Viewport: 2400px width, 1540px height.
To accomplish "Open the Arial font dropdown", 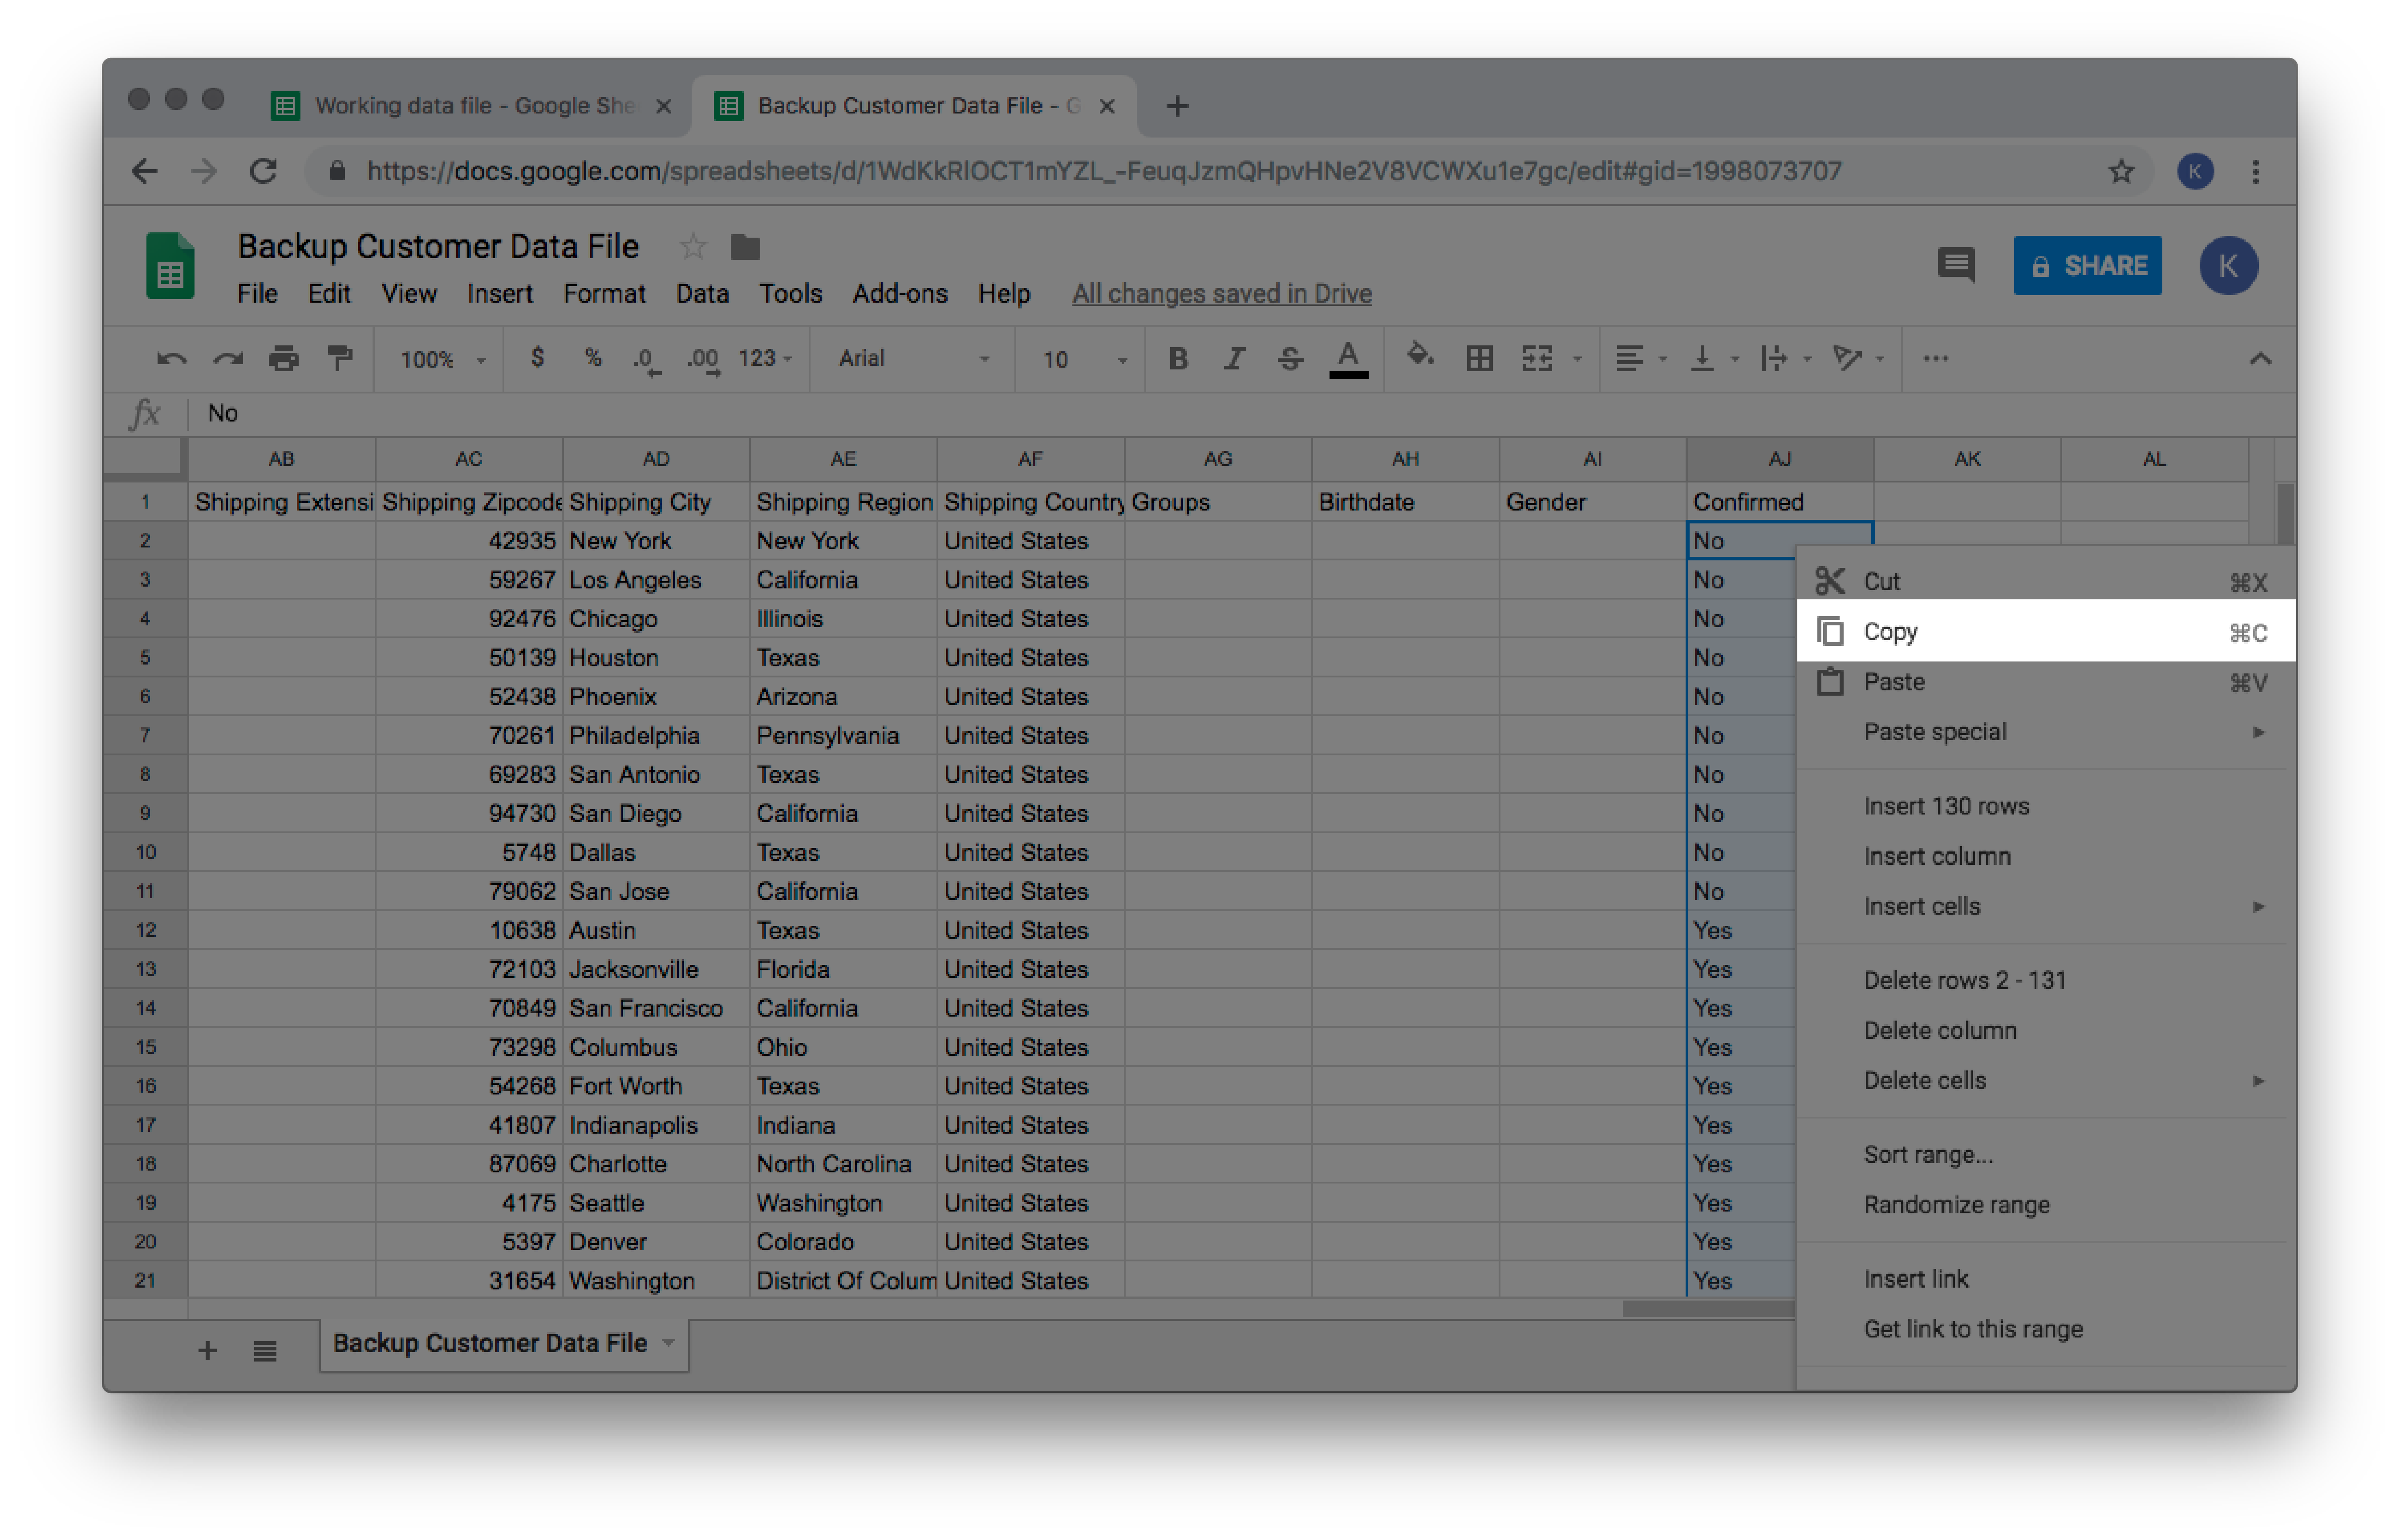I will 913,358.
